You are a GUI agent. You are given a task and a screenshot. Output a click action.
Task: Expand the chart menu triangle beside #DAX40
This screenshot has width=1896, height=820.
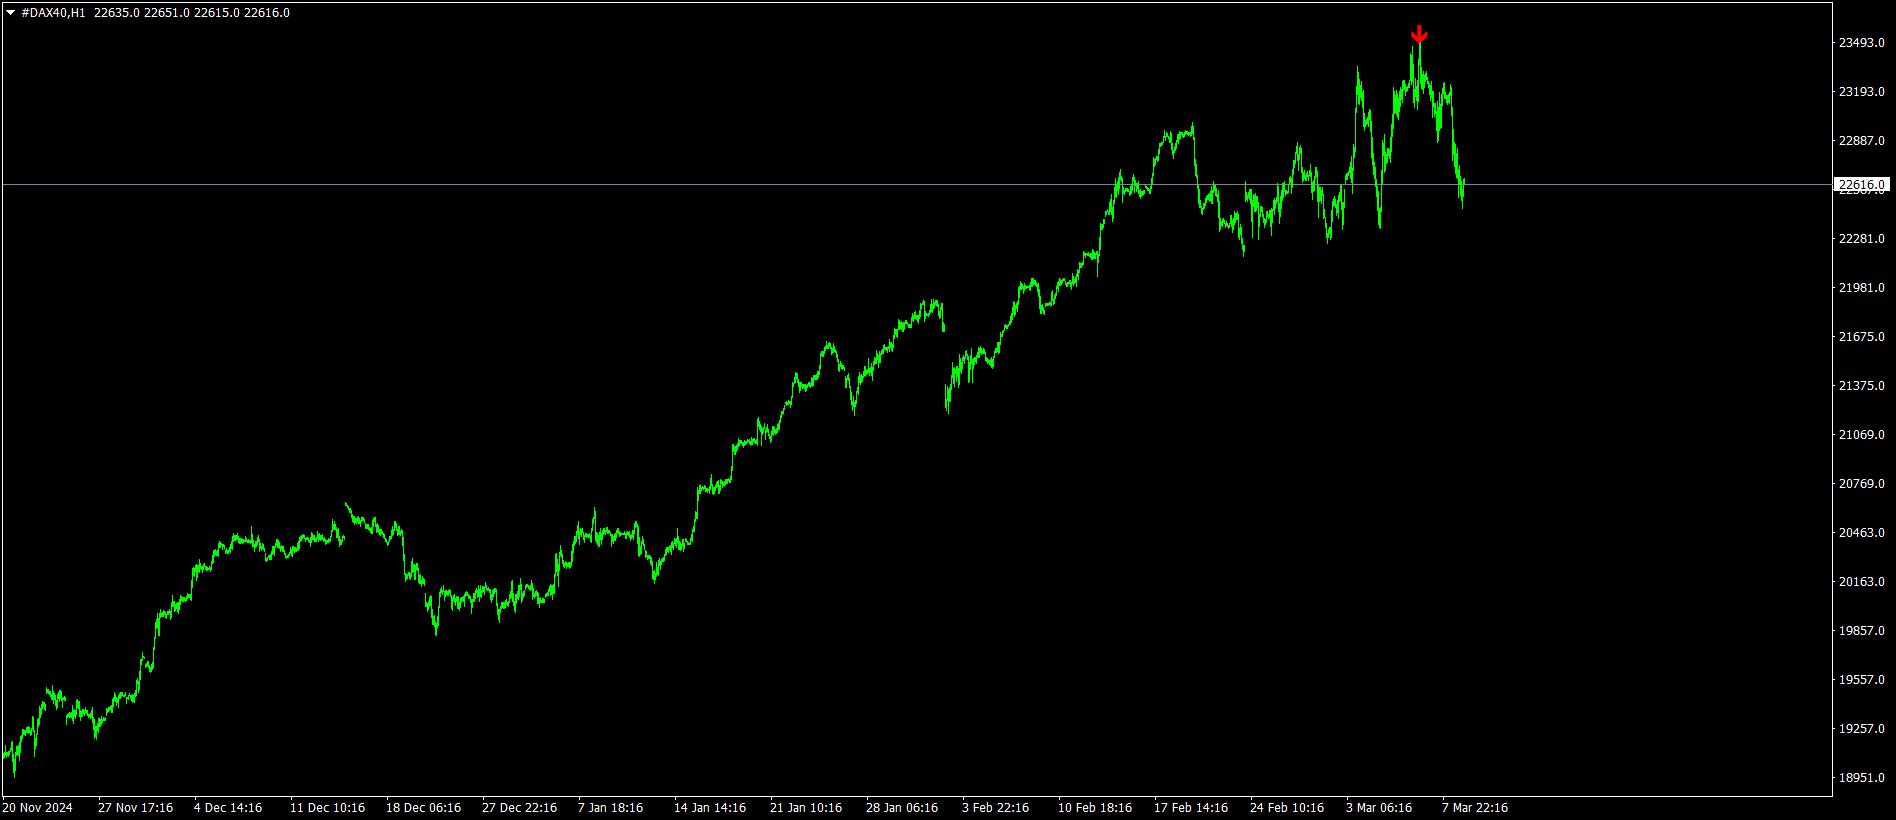pyautogui.click(x=10, y=13)
